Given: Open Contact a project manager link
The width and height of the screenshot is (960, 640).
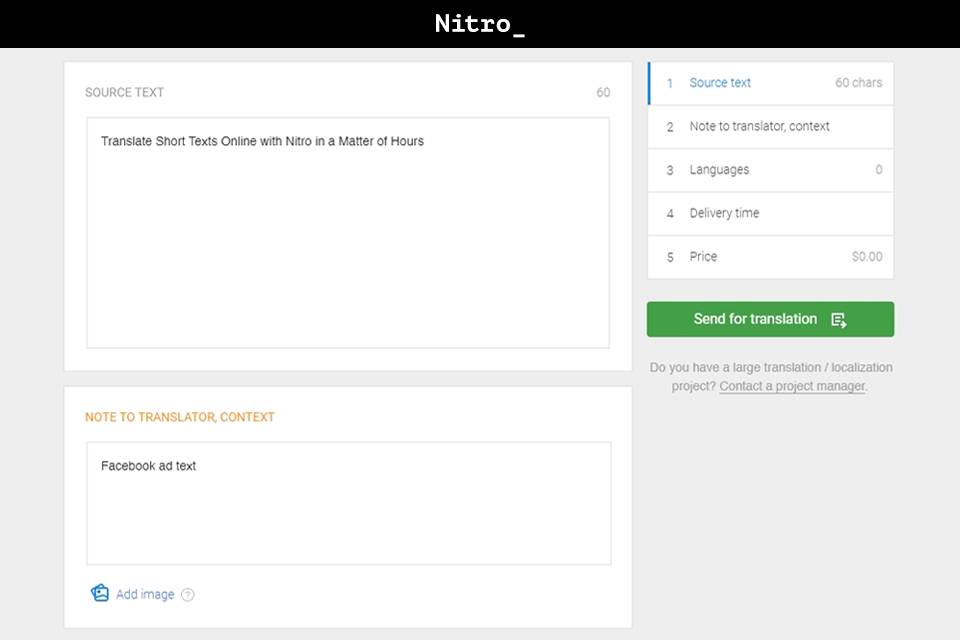Looking at the screenshot, I should tap(791, 386).
